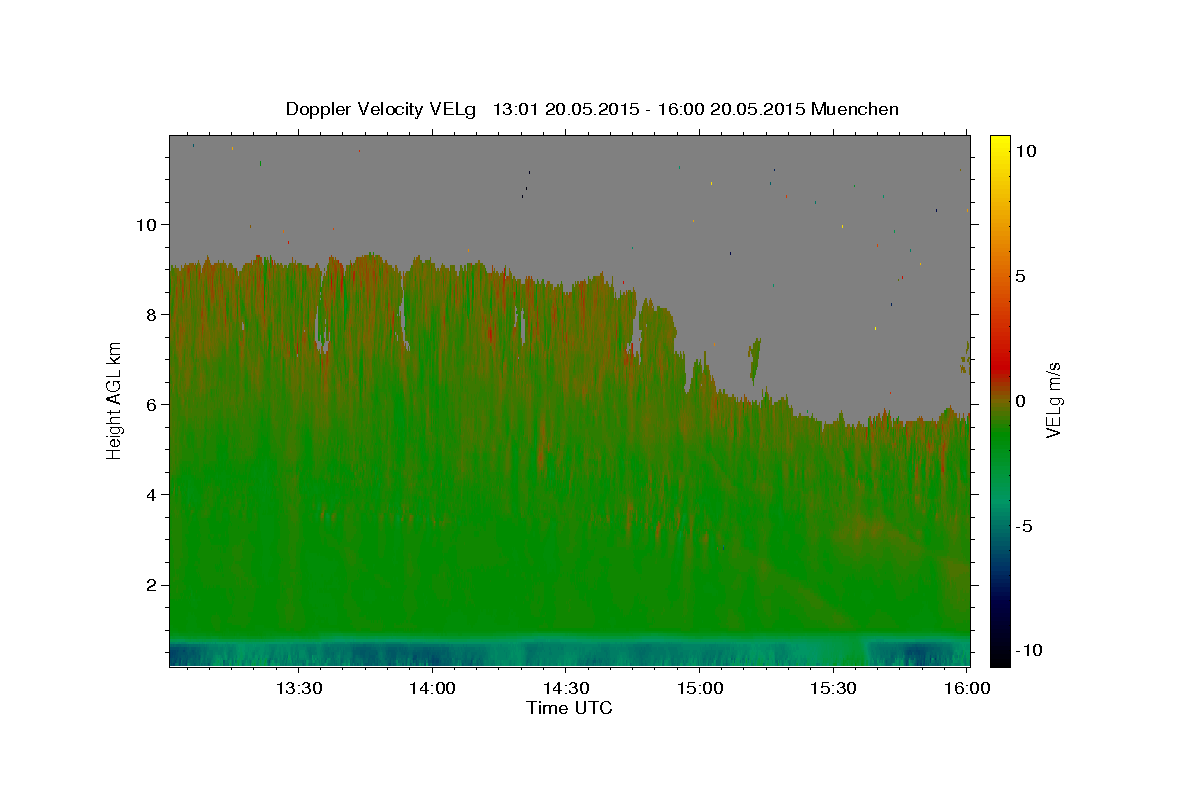Click the isolated cloud patch near 15:10

pyautogui.click(x=754, y=360)
